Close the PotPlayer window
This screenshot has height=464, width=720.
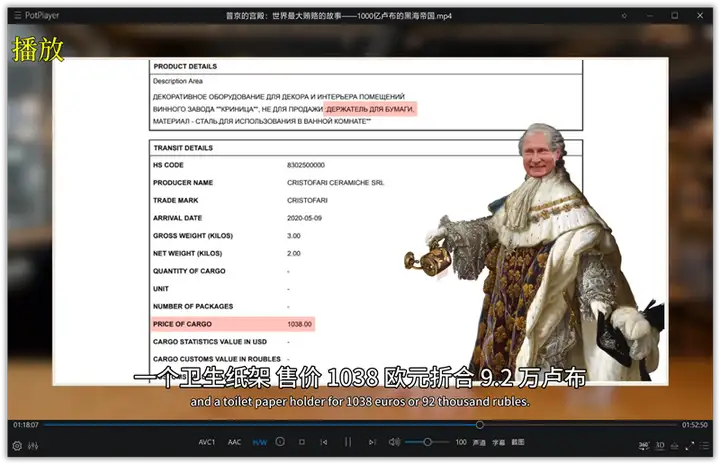[700, 16]
